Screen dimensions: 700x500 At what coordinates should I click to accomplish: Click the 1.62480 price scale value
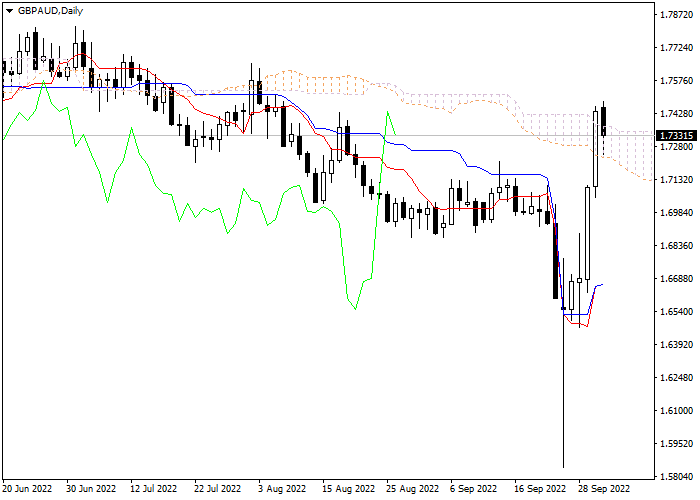[x=676, y=378]
